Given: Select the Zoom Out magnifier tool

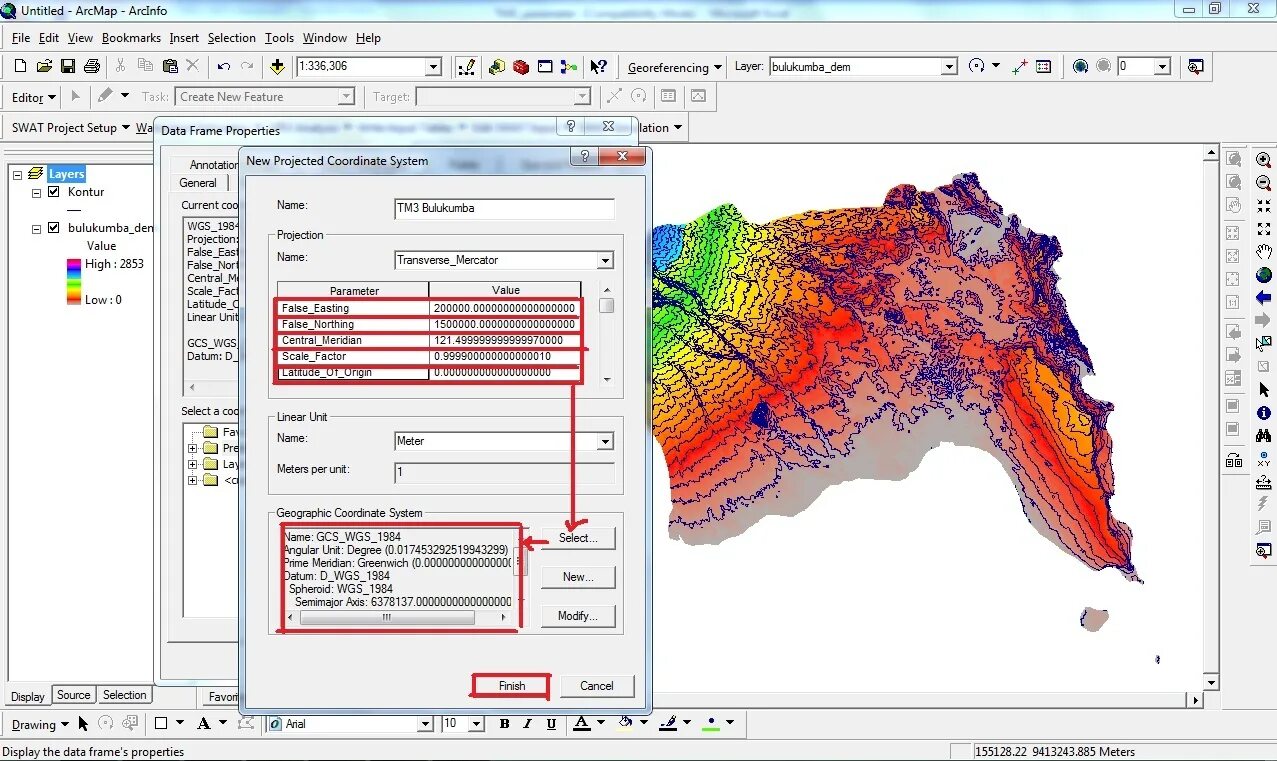Looking at the screenshot, I should coord(1263,183).
